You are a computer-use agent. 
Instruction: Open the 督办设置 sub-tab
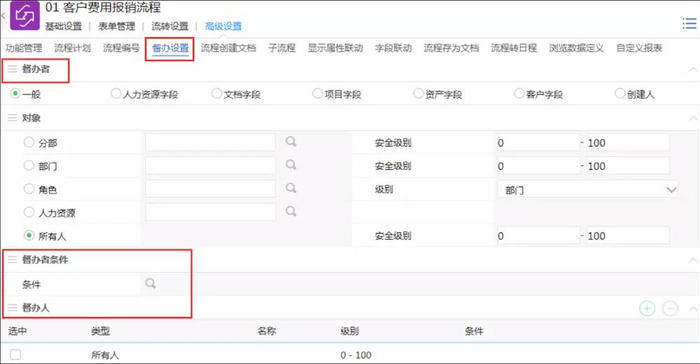[x=170, y=48]
